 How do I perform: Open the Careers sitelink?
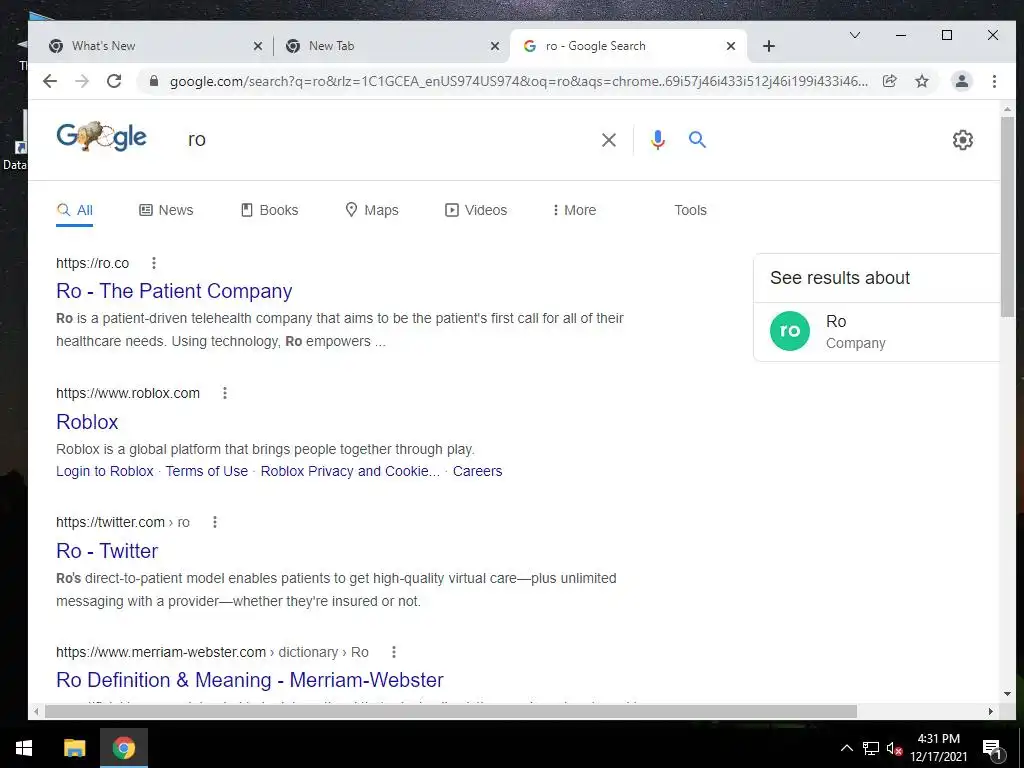(477, 472)
